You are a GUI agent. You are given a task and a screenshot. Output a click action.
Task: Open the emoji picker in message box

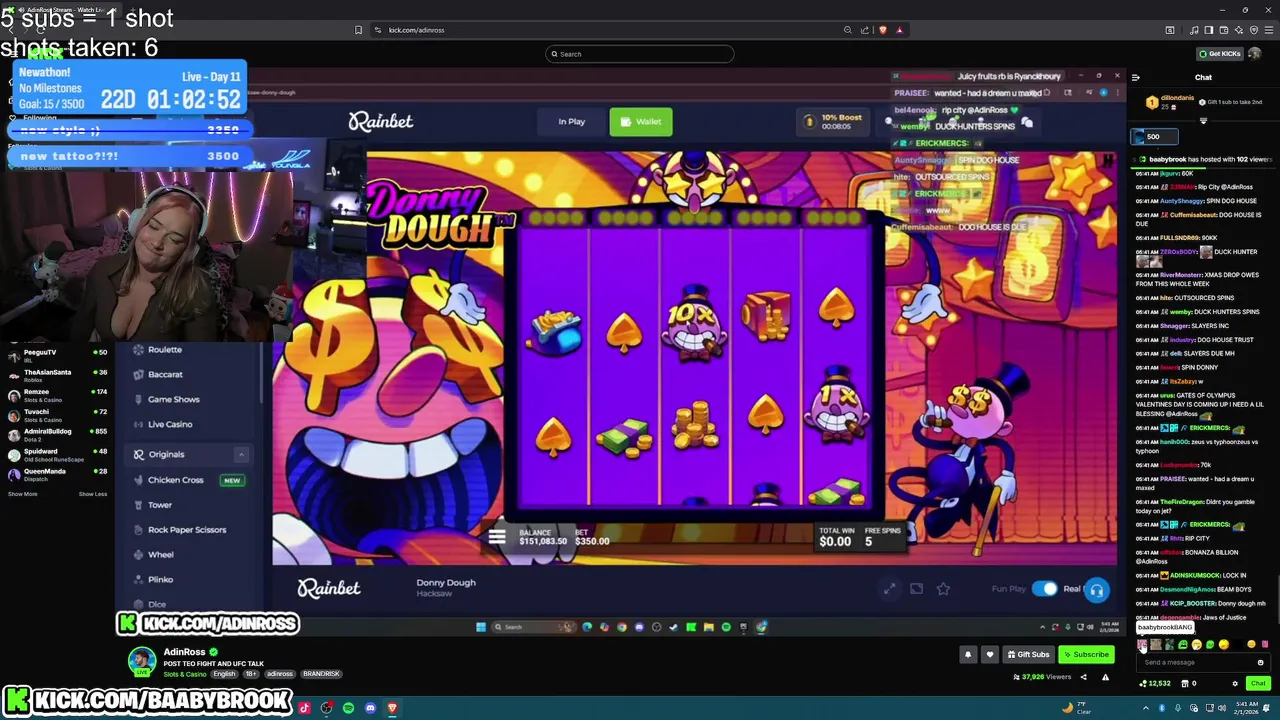click(1260, 662)
